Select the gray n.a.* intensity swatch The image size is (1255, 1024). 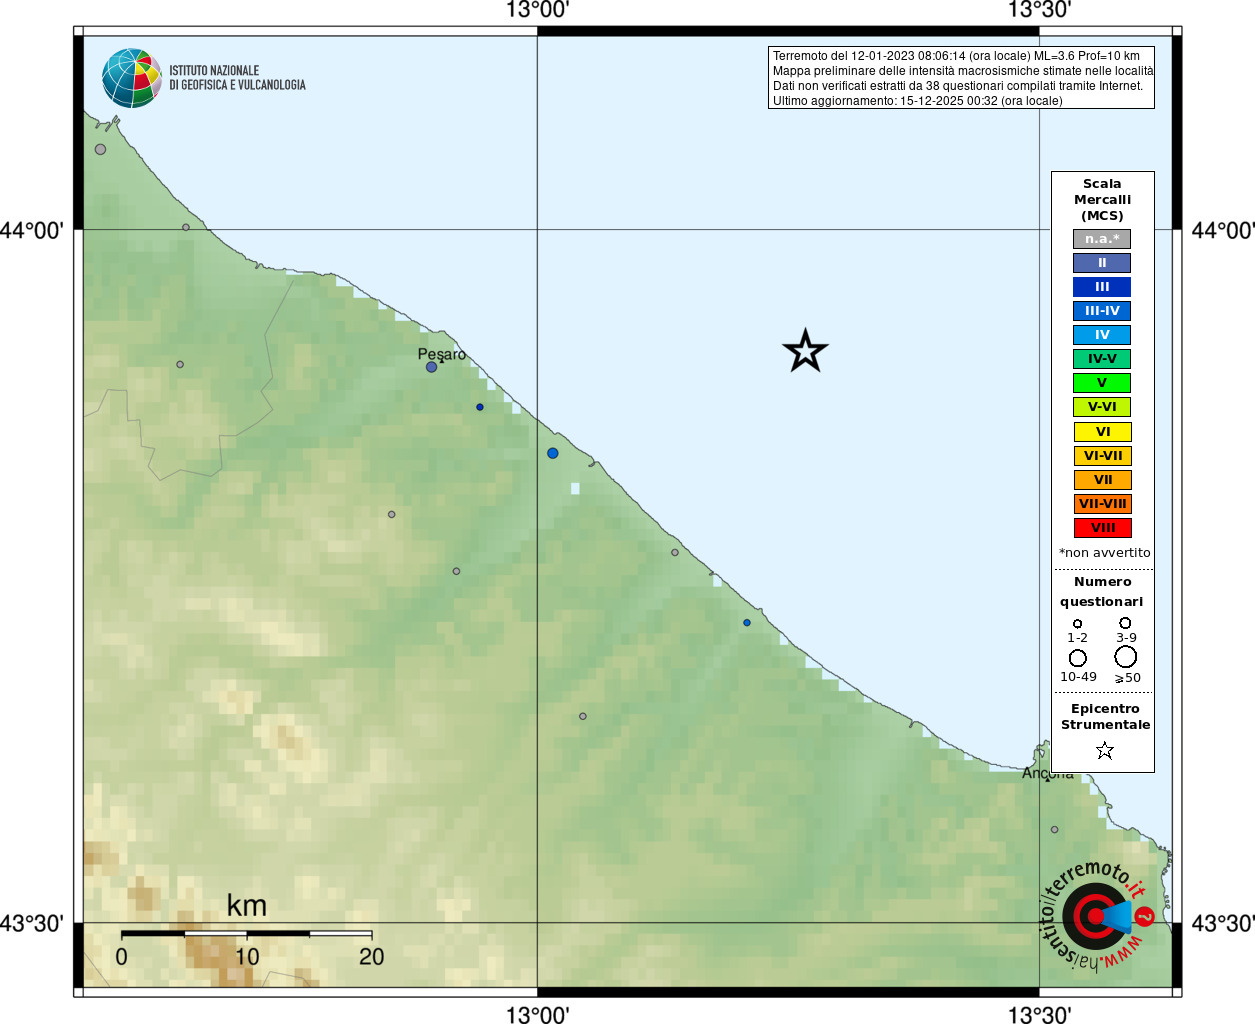[x=1102, y=239]
